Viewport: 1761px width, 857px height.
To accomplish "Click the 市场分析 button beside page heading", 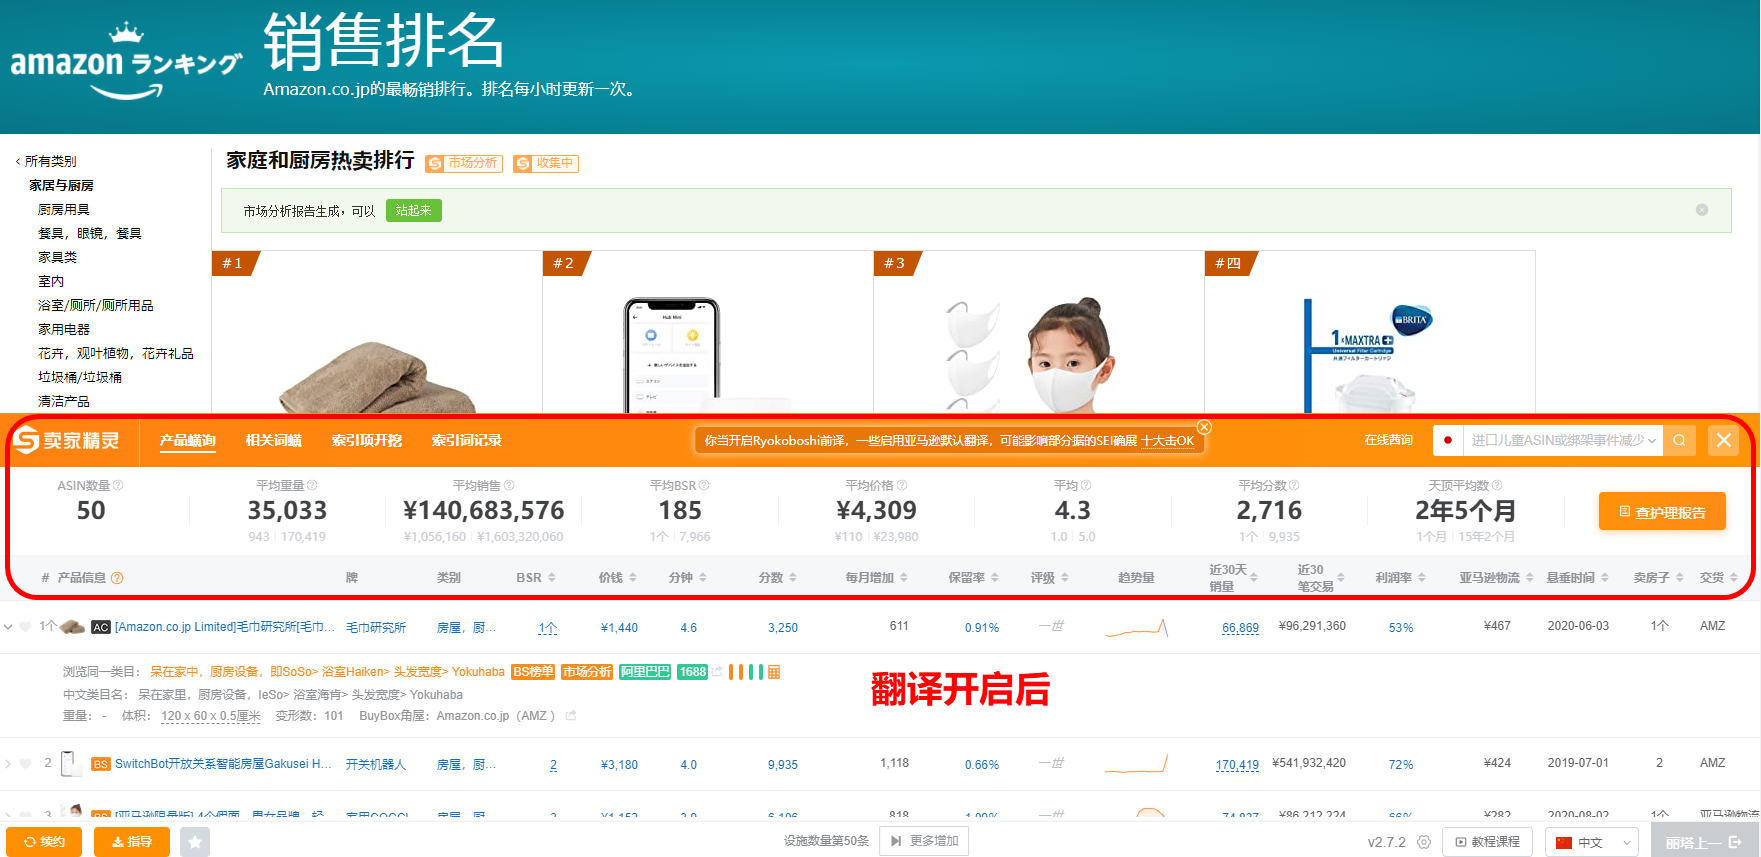I will point(462,163).
